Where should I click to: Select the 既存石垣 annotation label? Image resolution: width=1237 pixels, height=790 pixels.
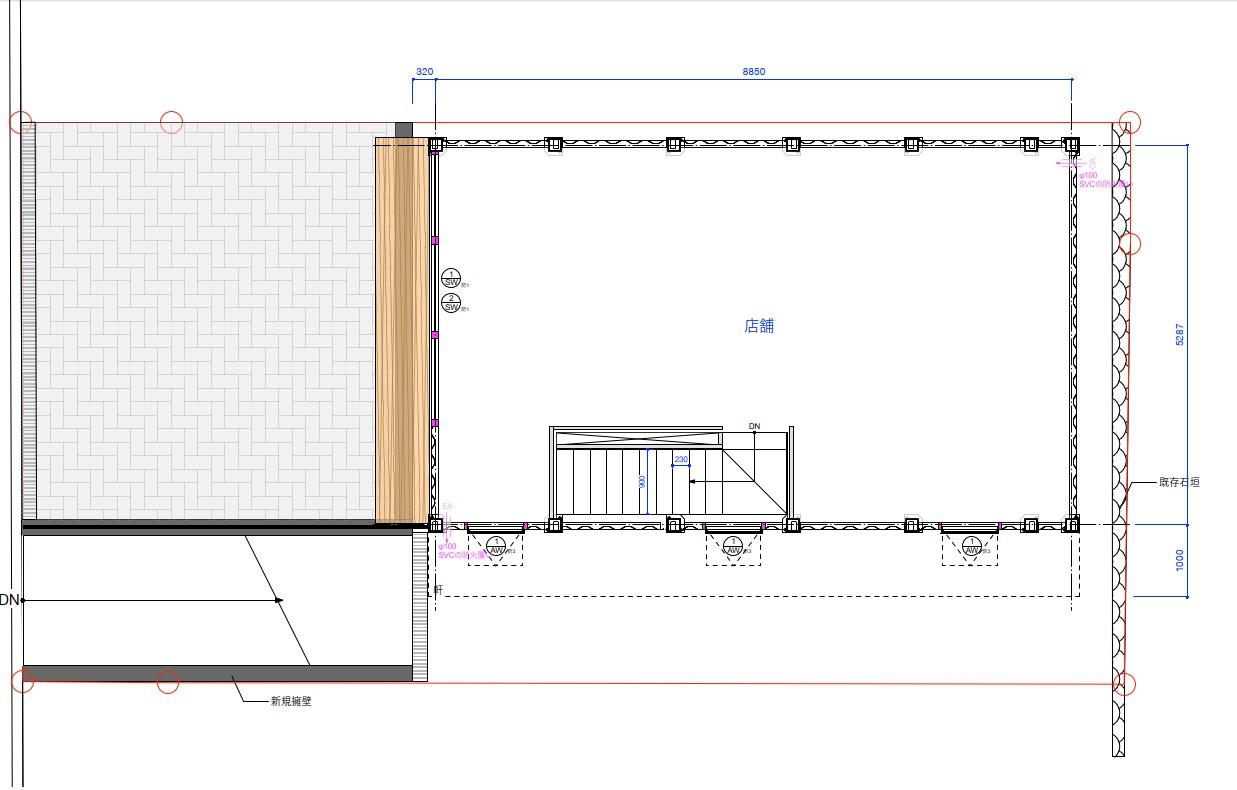(x=1179, y=482)
